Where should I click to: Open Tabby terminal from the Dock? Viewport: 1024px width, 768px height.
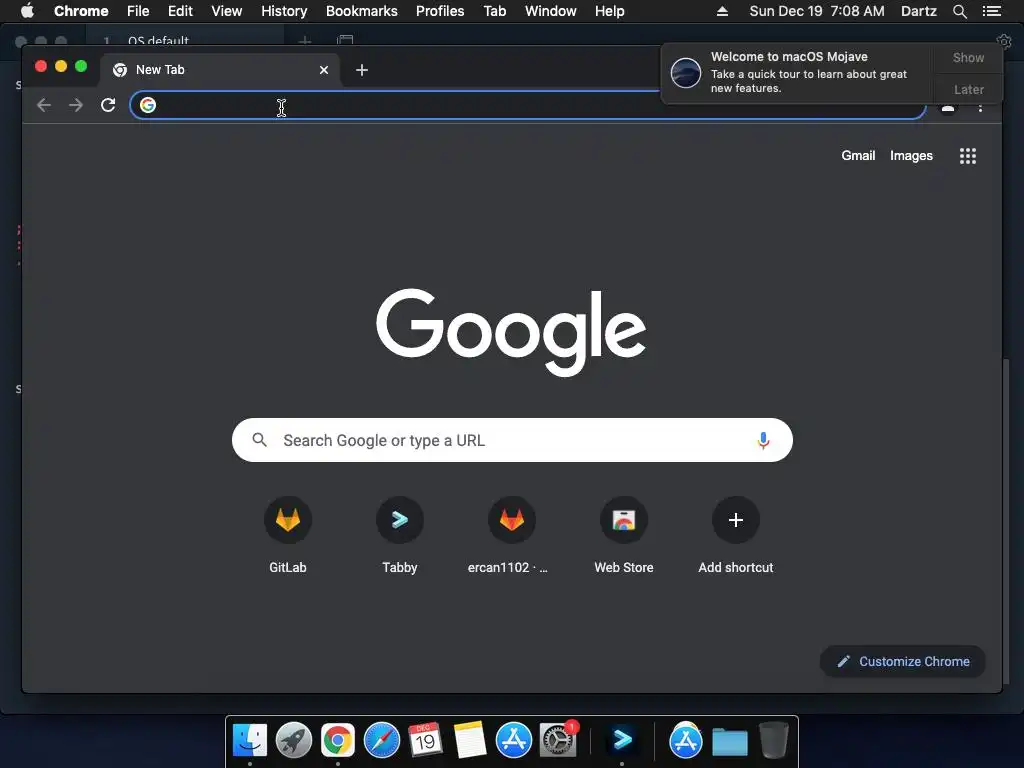621,739
